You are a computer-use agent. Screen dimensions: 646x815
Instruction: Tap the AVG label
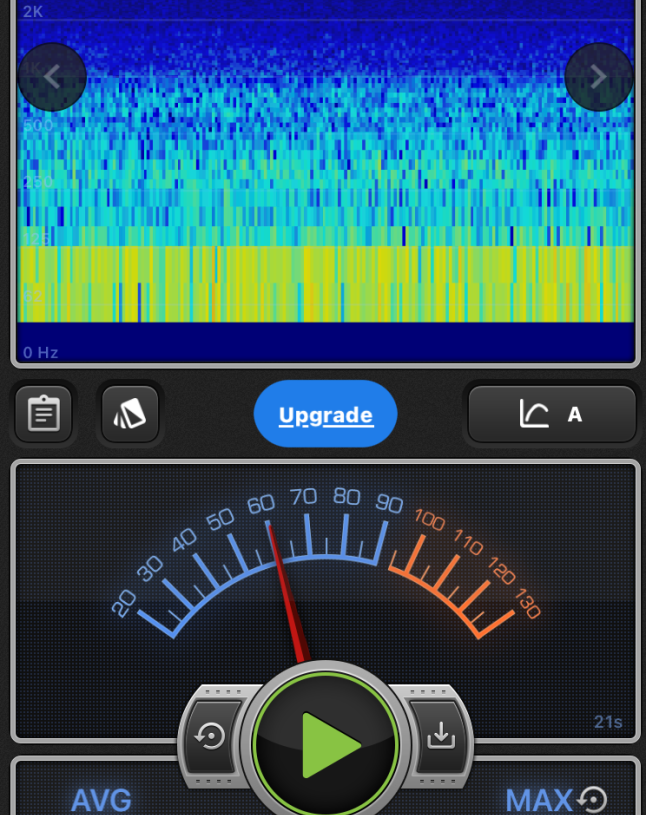pyautogui.click(x=101, y=800)
